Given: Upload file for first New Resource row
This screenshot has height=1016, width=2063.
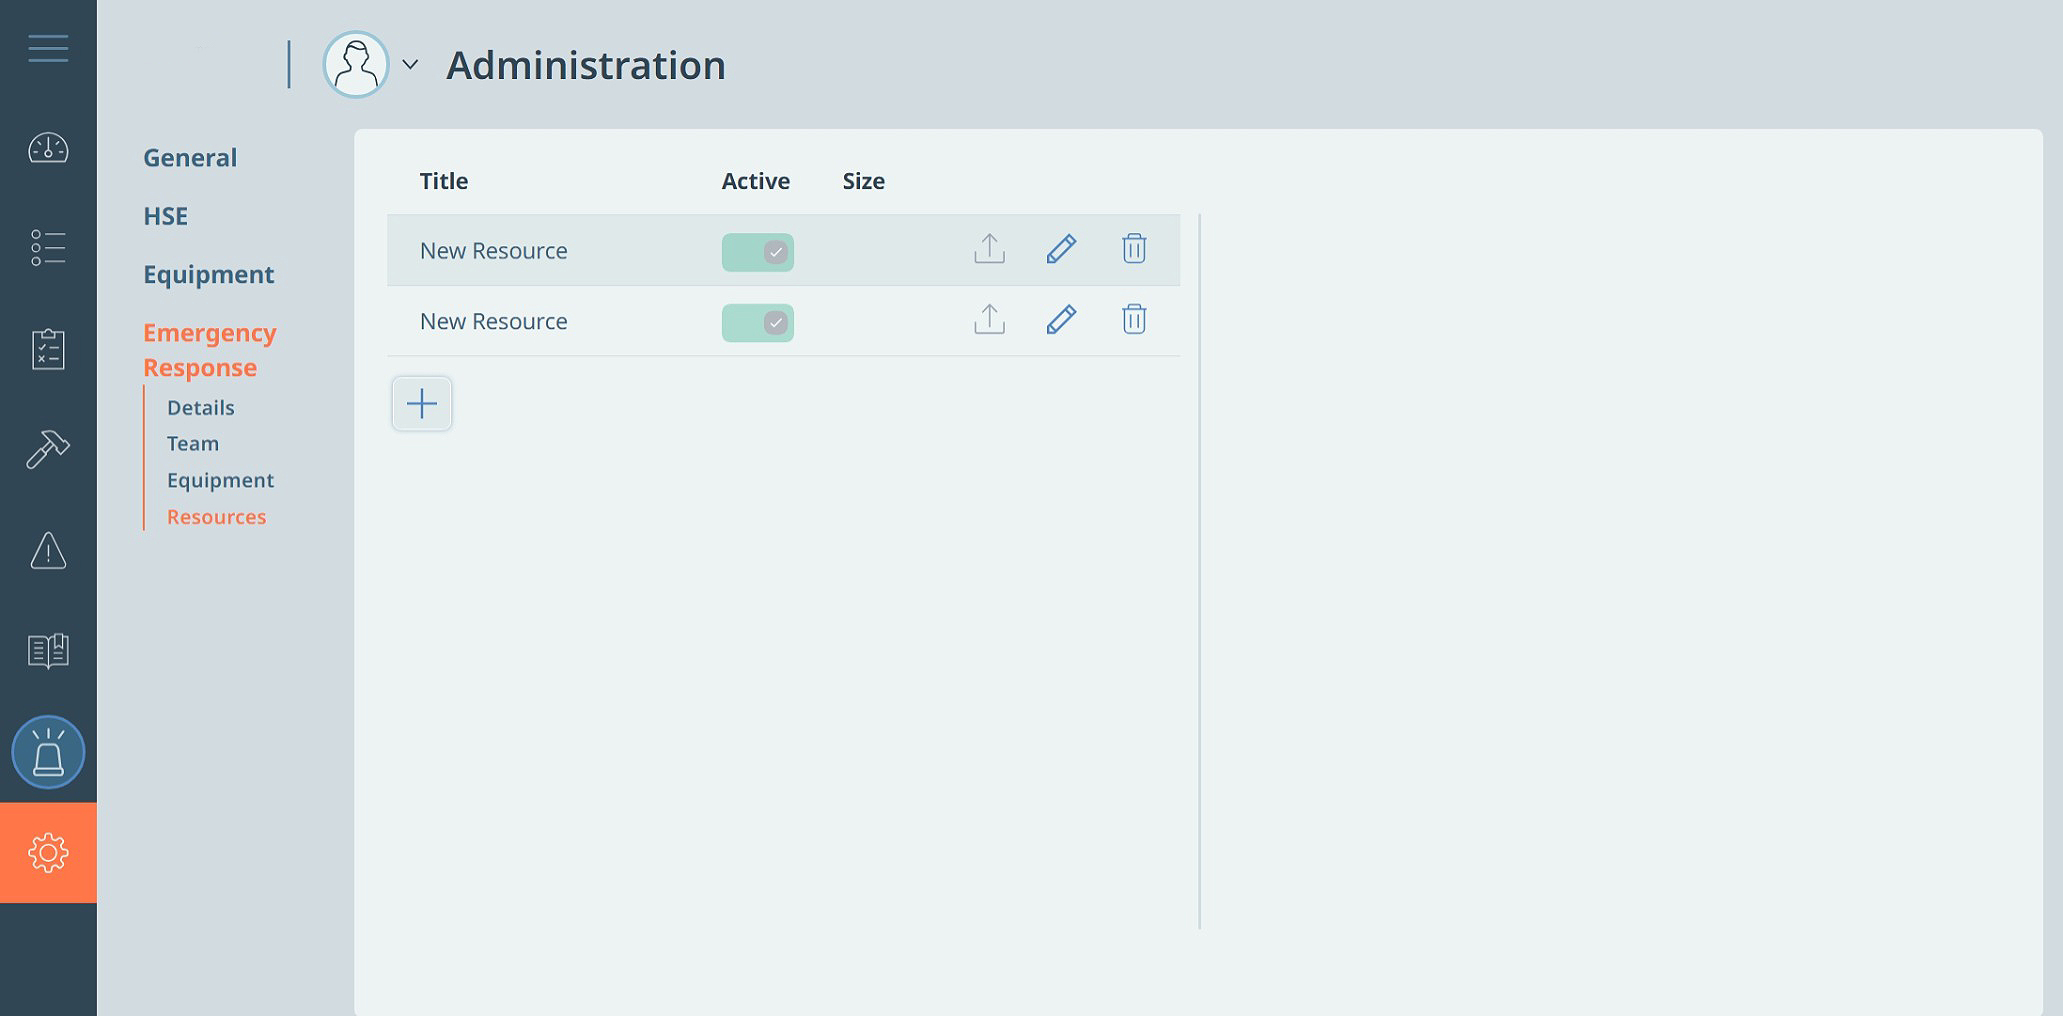Looking at the screenshot, I should tap(989, 249).
